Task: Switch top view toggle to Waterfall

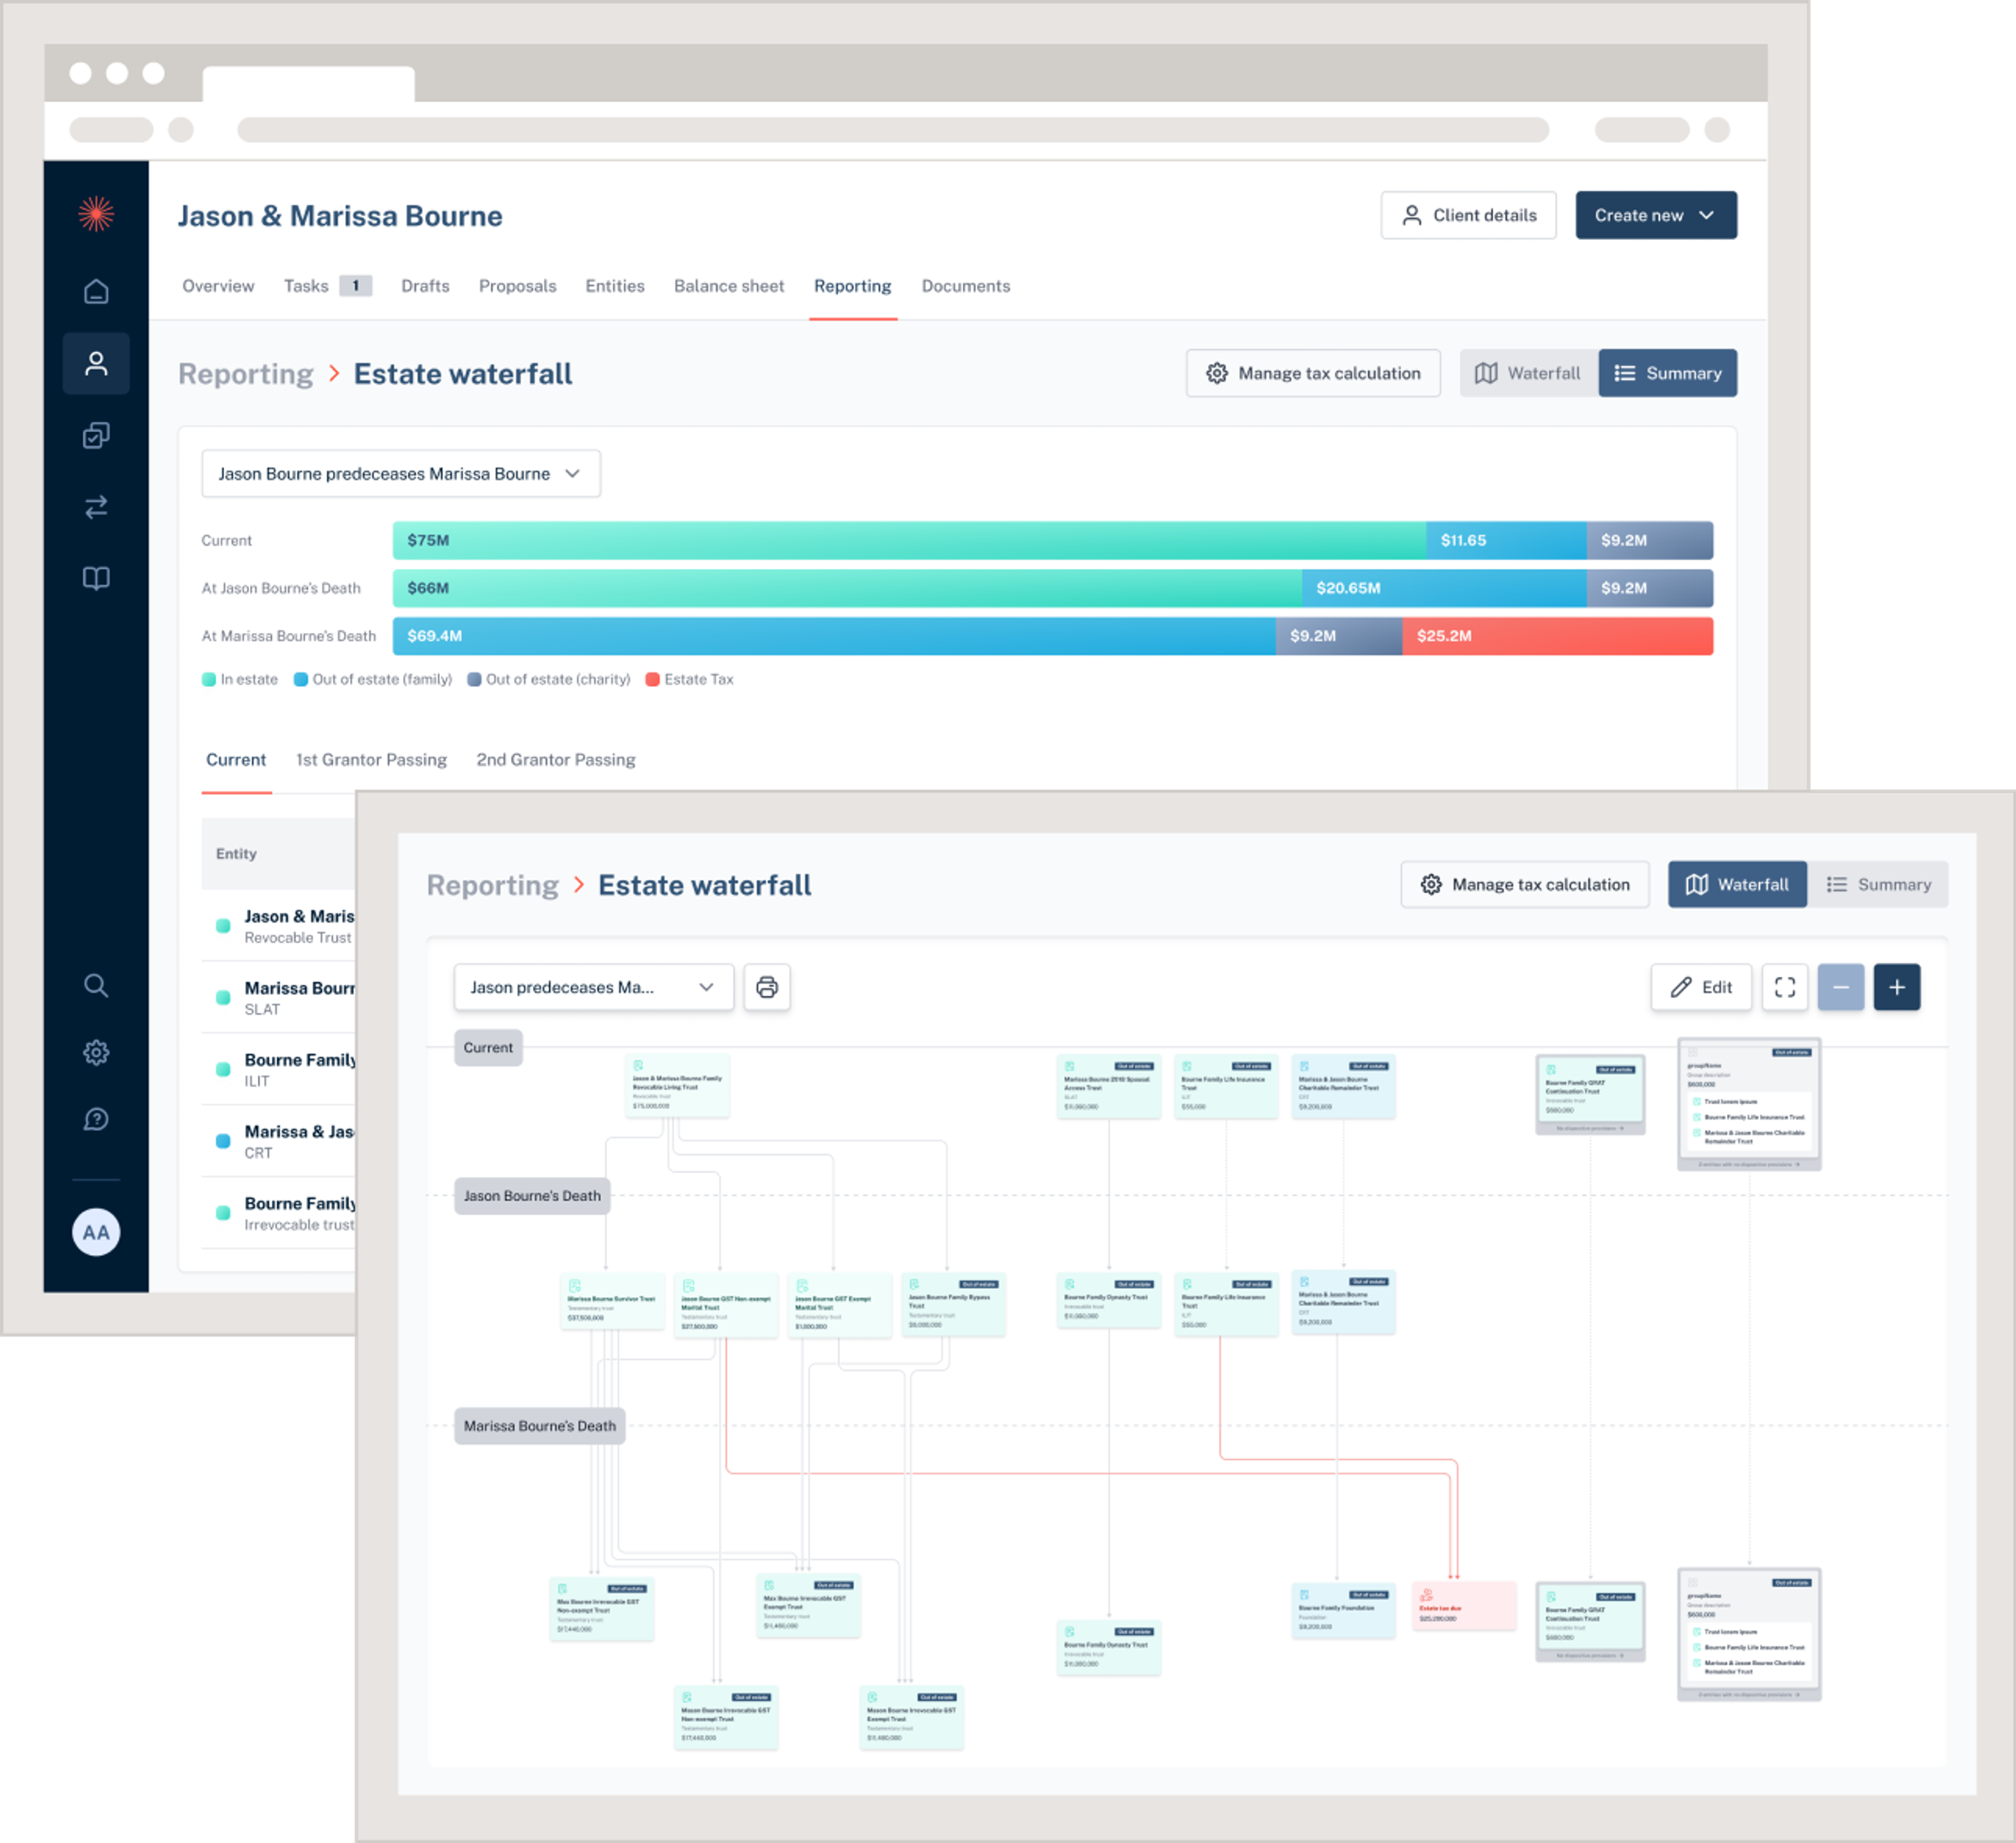Action: (1528, 373)
